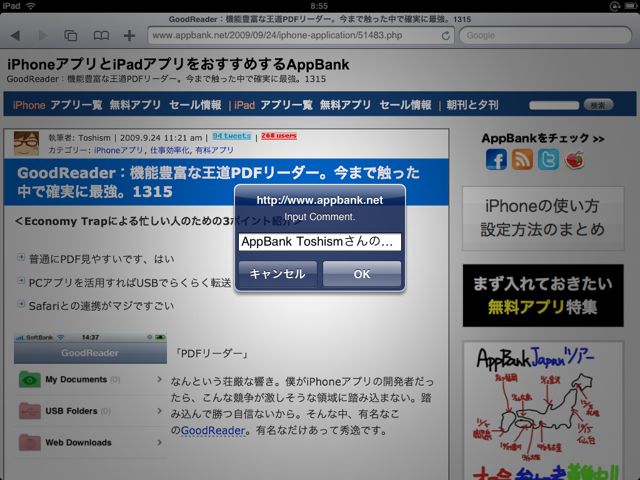Click the 無料アプリ特集 black banner

coord(543,295)
